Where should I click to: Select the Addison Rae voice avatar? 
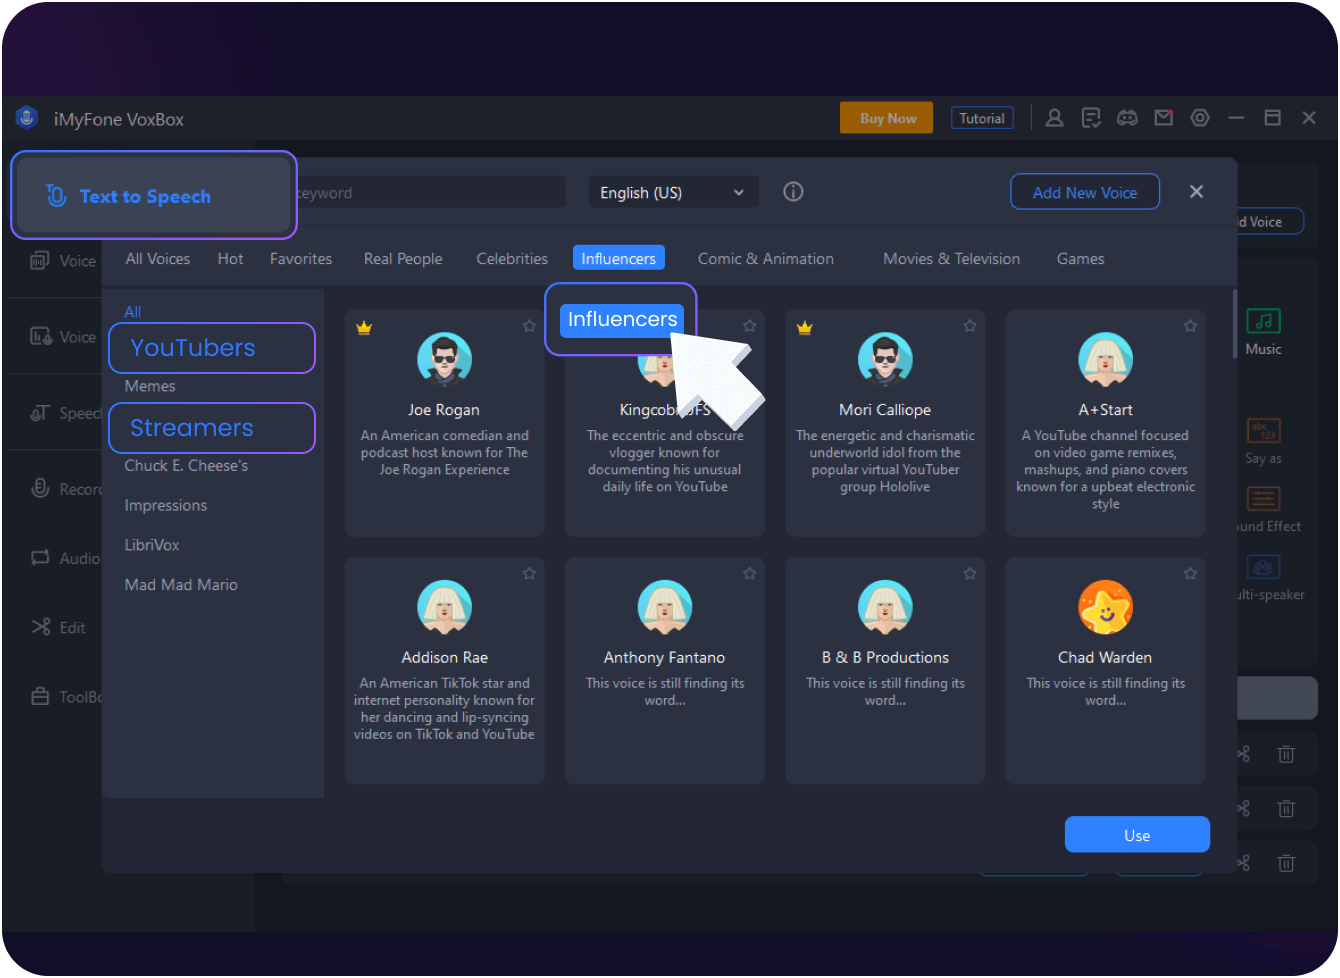click(x=444, y=607)
